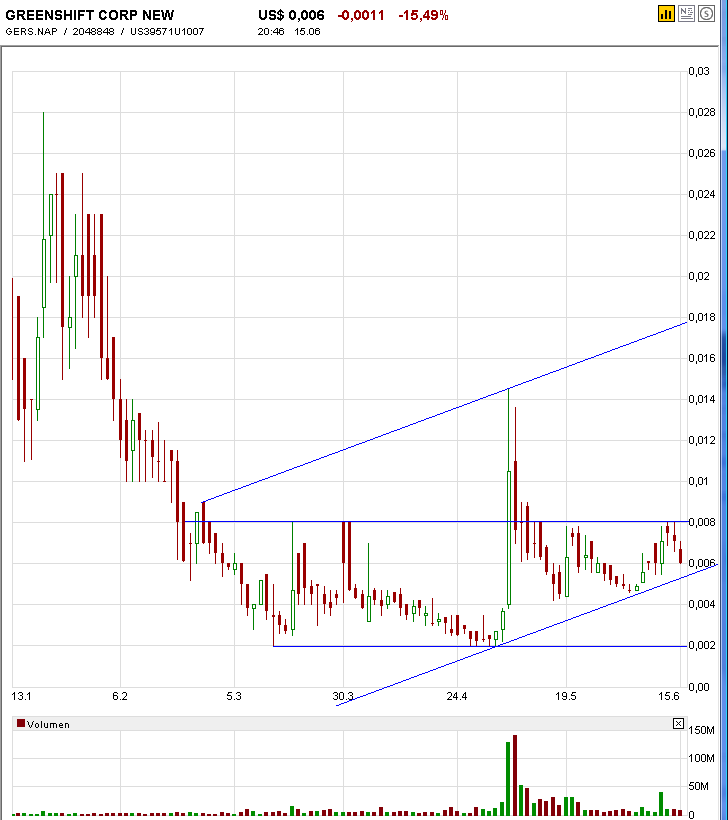This screenshot has width=728, height=820.
Task: Click the 20:46 timestamp
Action: point(270,32)
